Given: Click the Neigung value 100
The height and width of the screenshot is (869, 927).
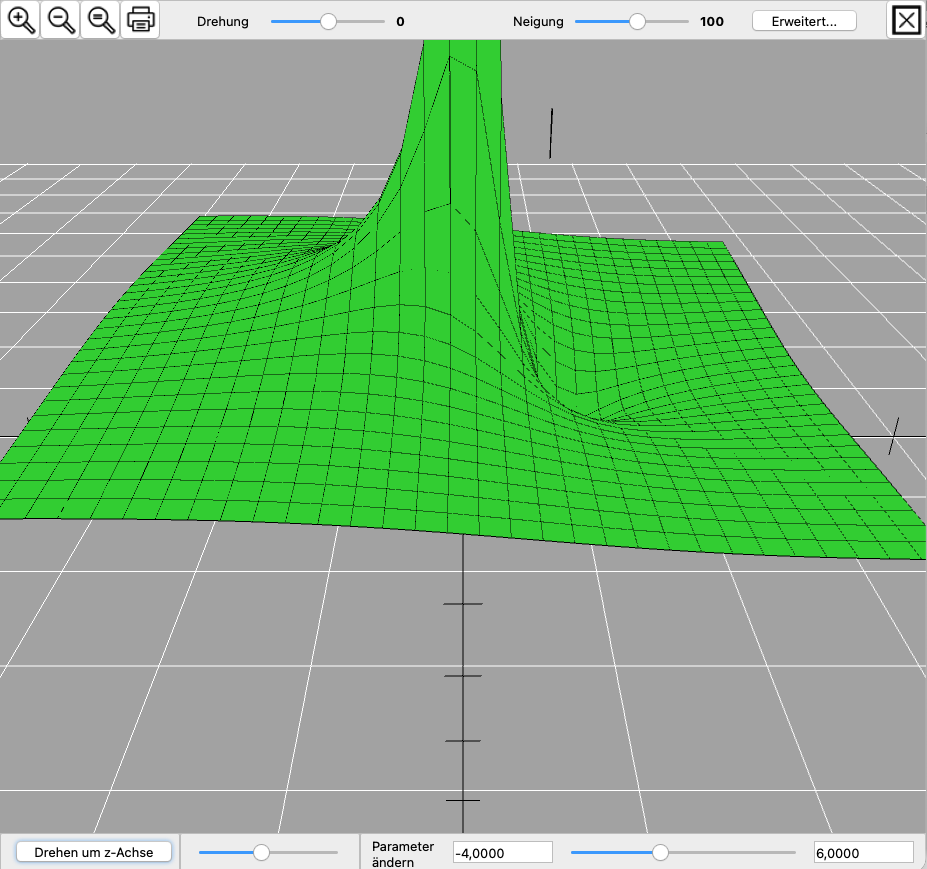Looking at the screenshot, I should tap(712, 21).
